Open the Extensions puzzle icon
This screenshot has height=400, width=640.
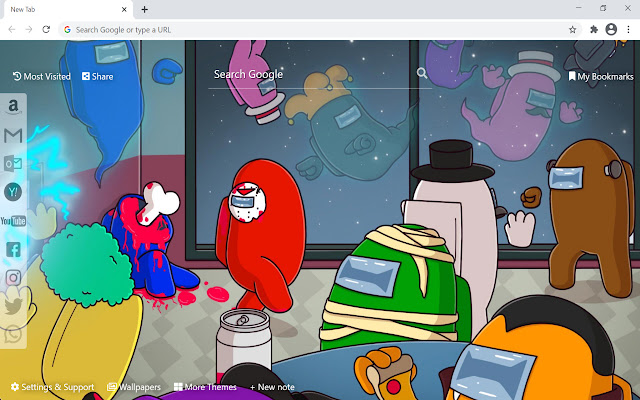[x=594, y=29]
